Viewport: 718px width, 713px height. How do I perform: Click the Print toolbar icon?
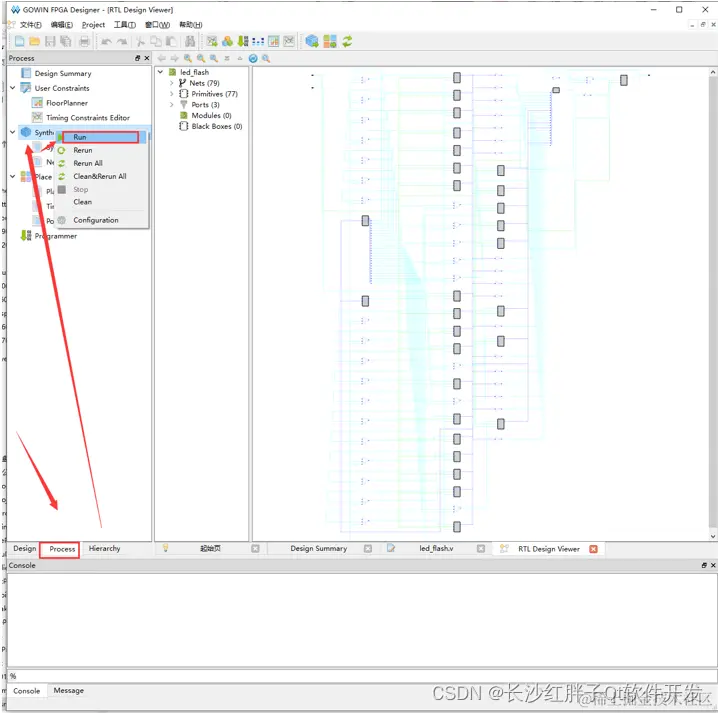84,41
